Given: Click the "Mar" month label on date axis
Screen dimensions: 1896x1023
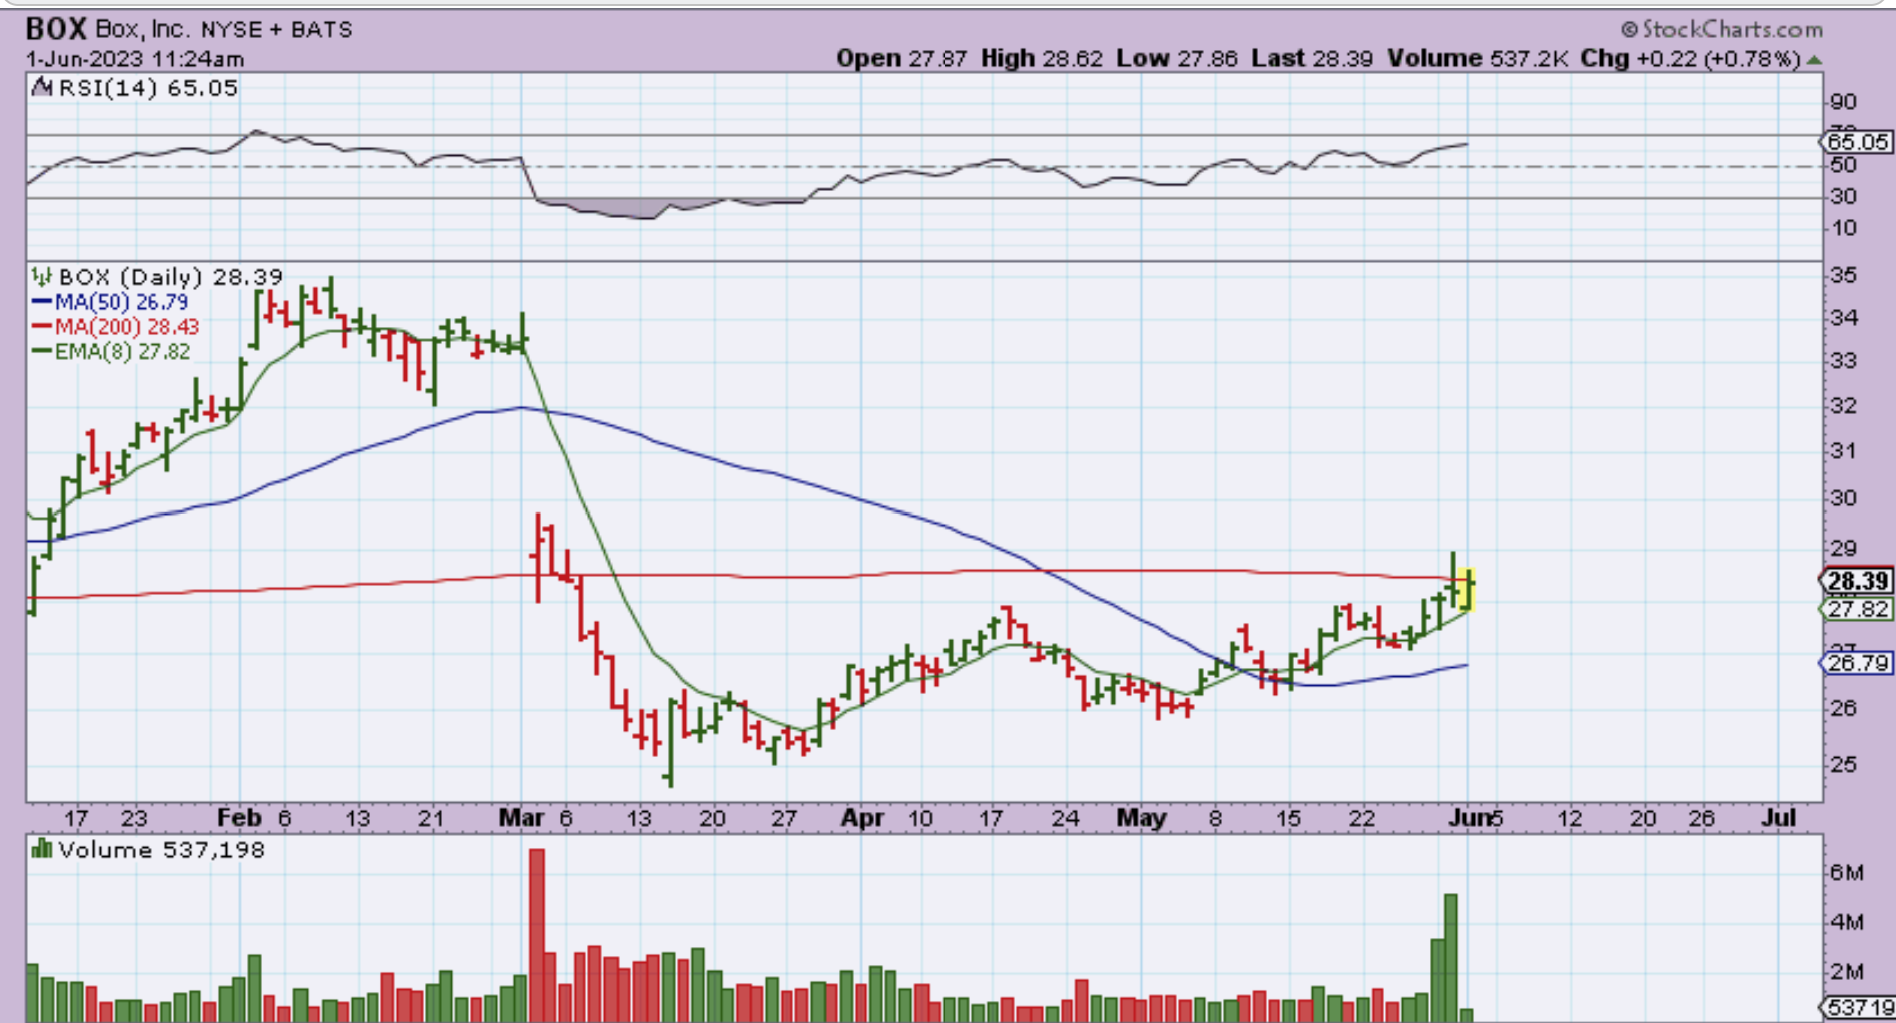Looking at the screenshot, I should [521, 818].
